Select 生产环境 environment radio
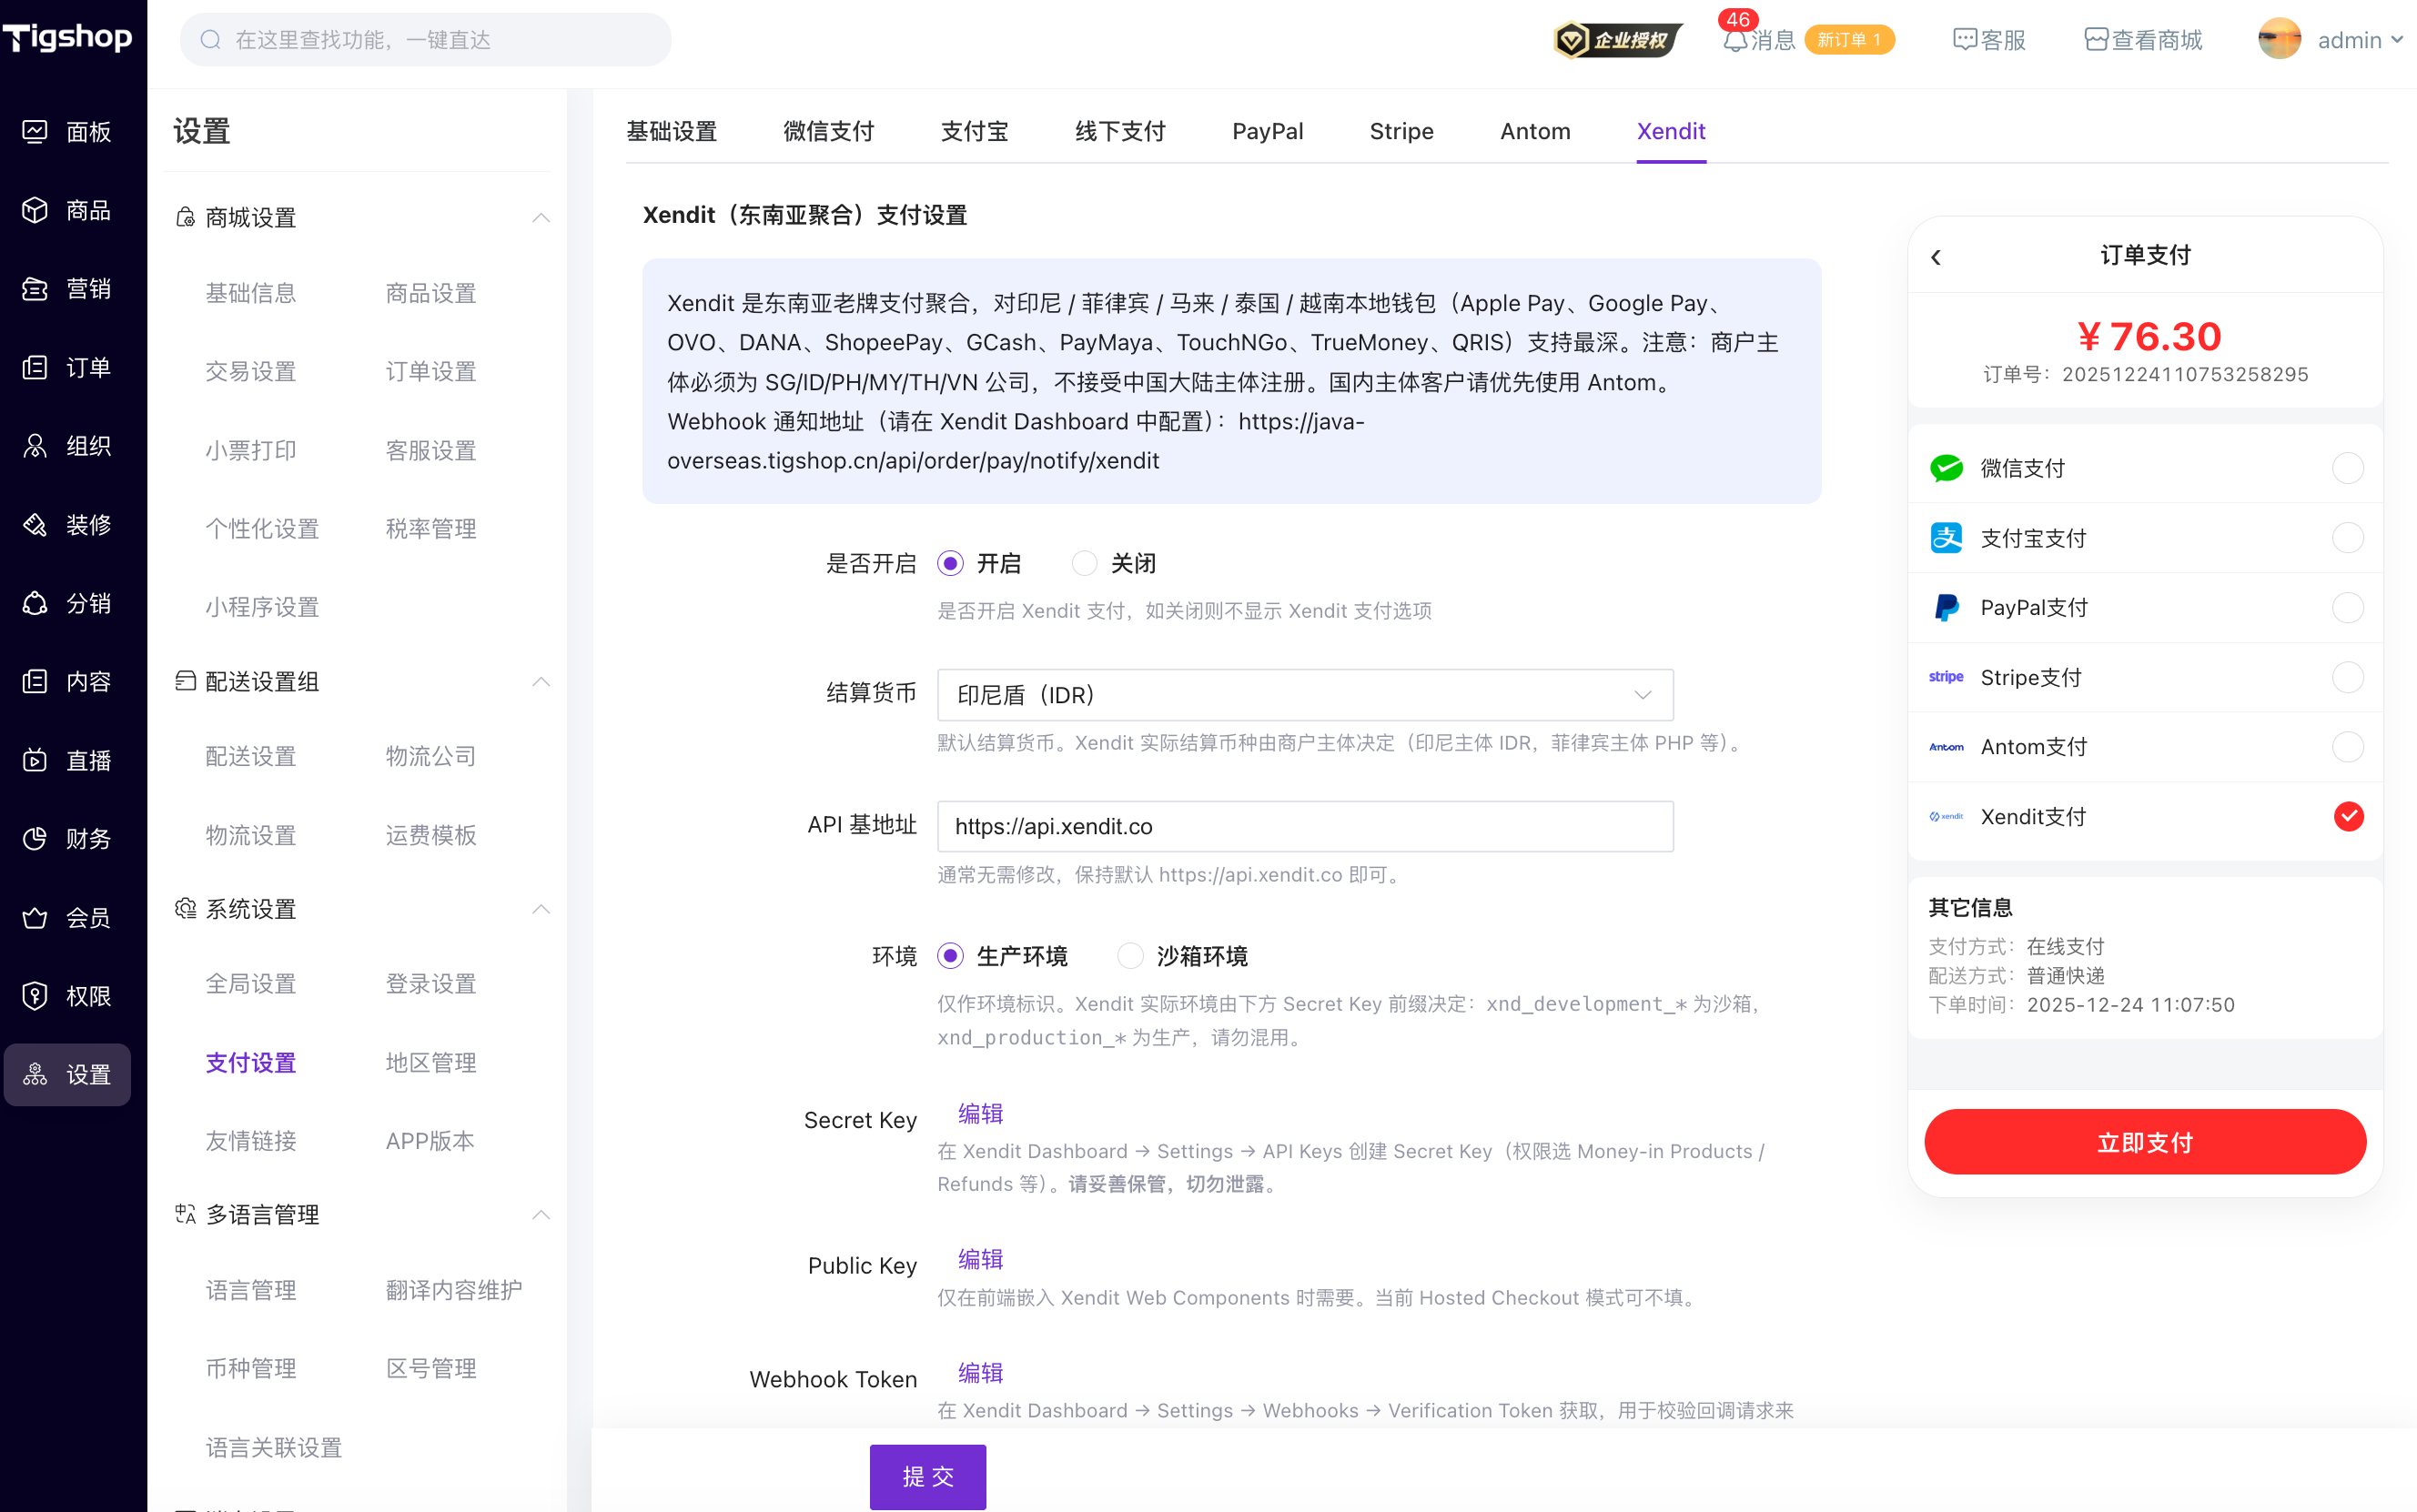Viewport: 2417px width, 1512px height. coord(950,957)
